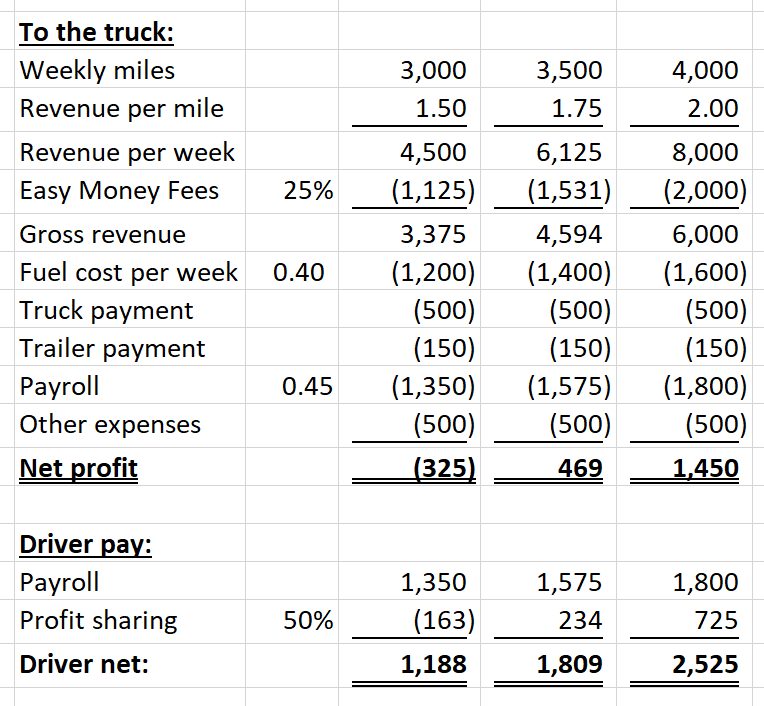Click the 'Weekly miles' label cell
This screenshot has width=764, height=706.
tap(97, 70)
